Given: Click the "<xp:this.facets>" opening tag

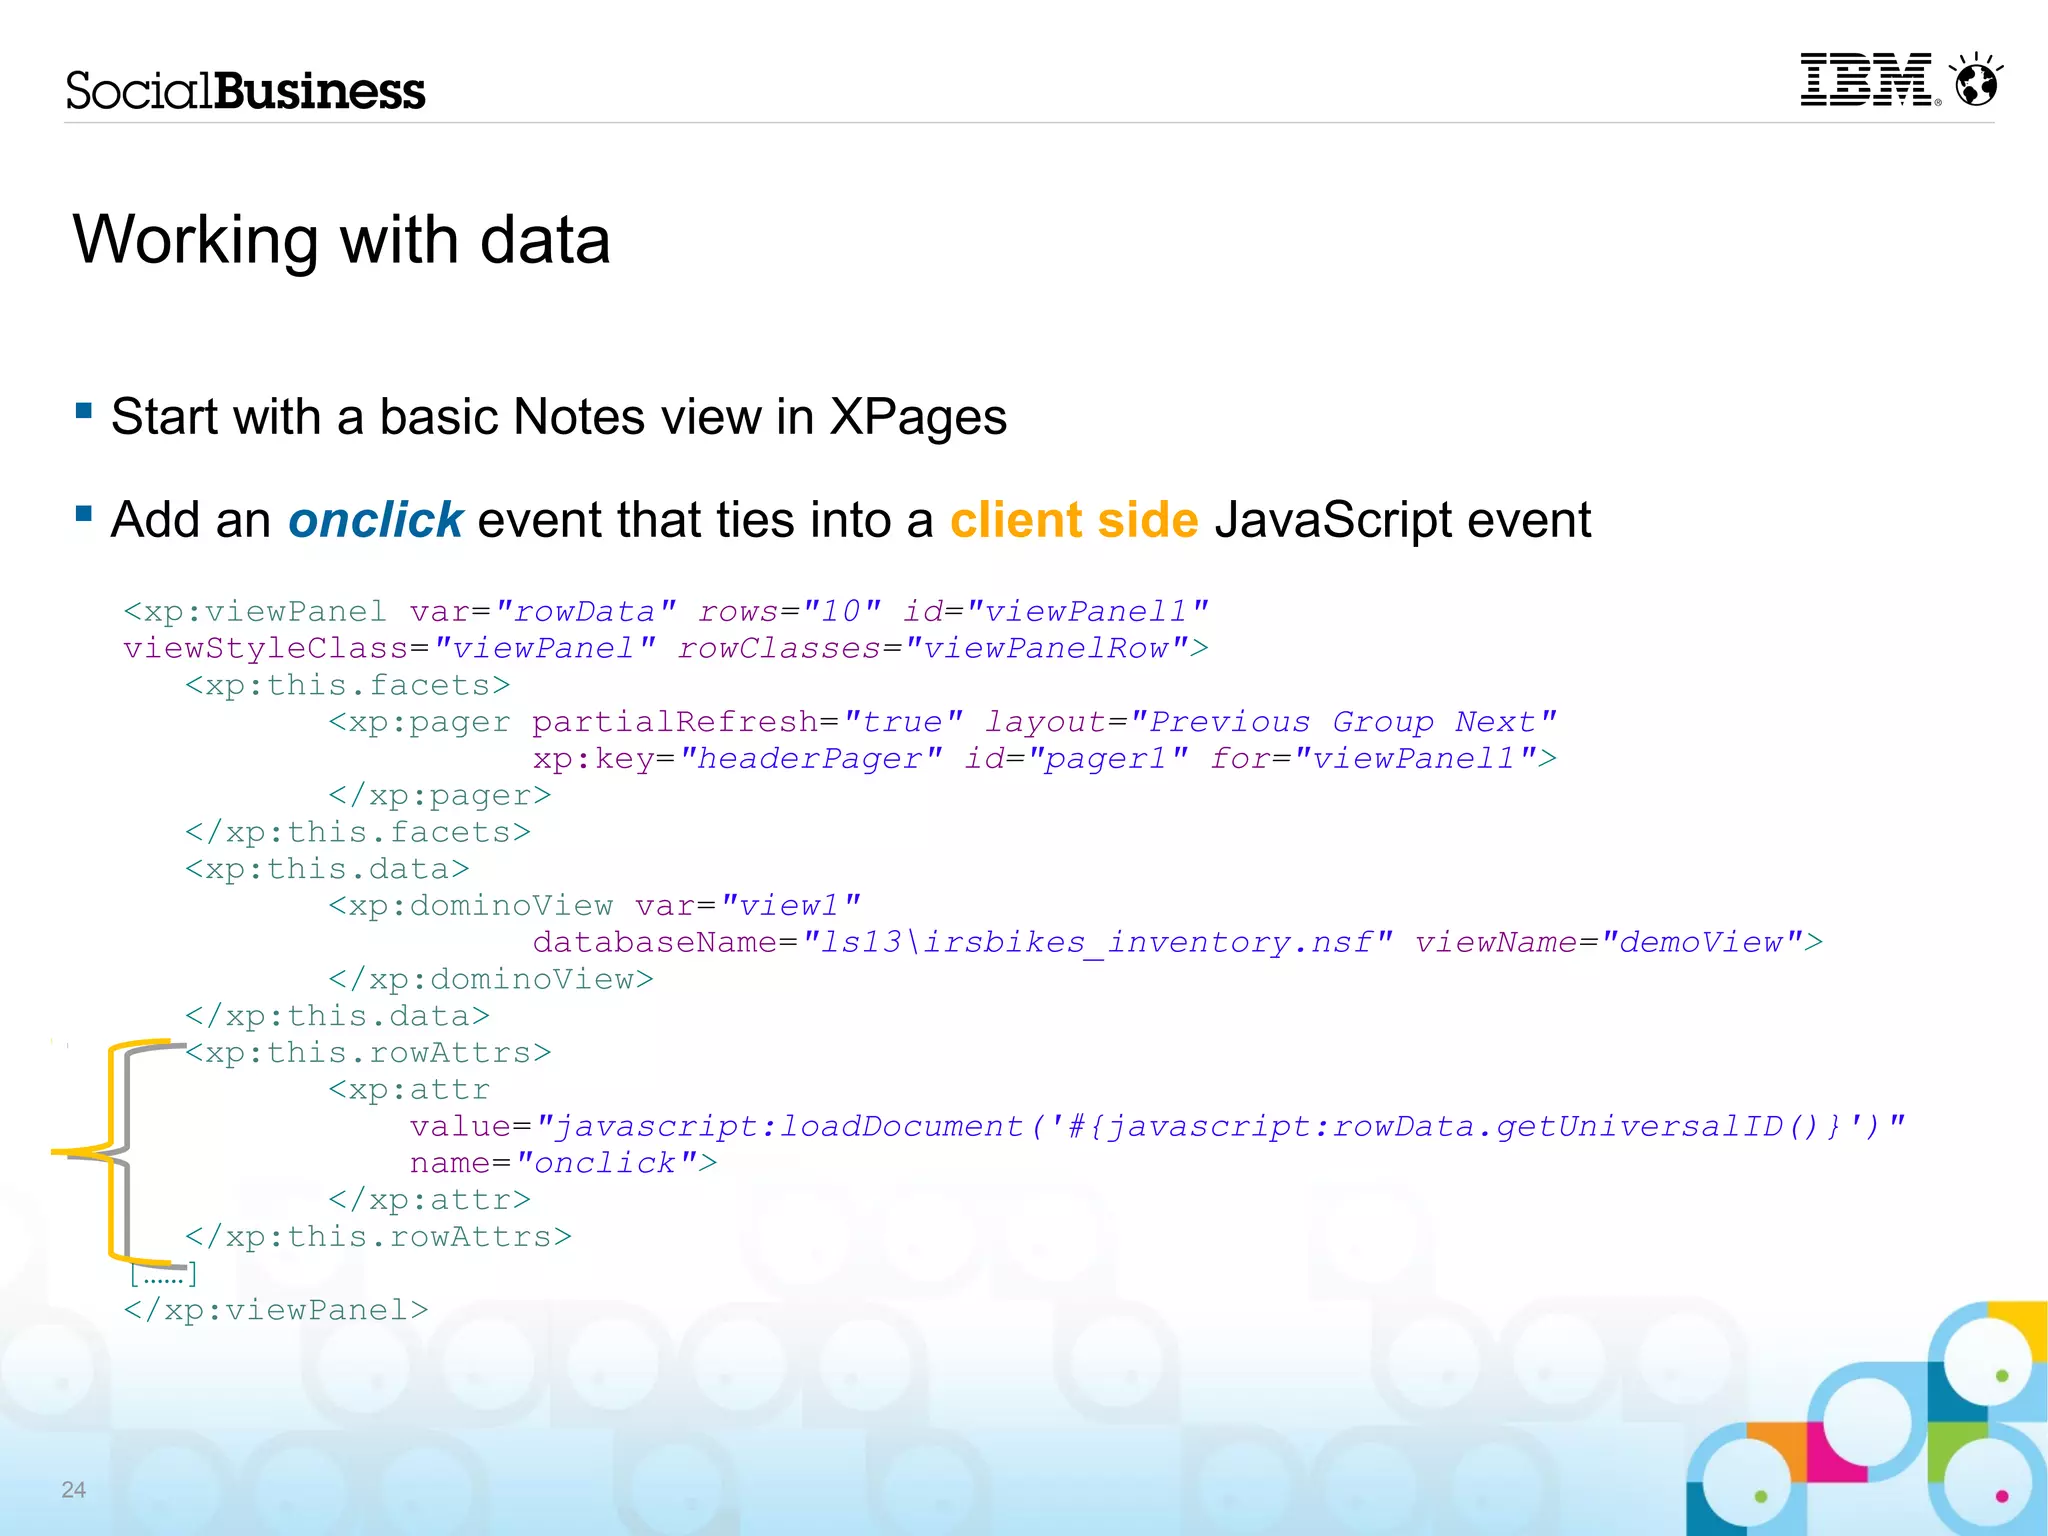Looking at the screenshot, I should [348, 685].
